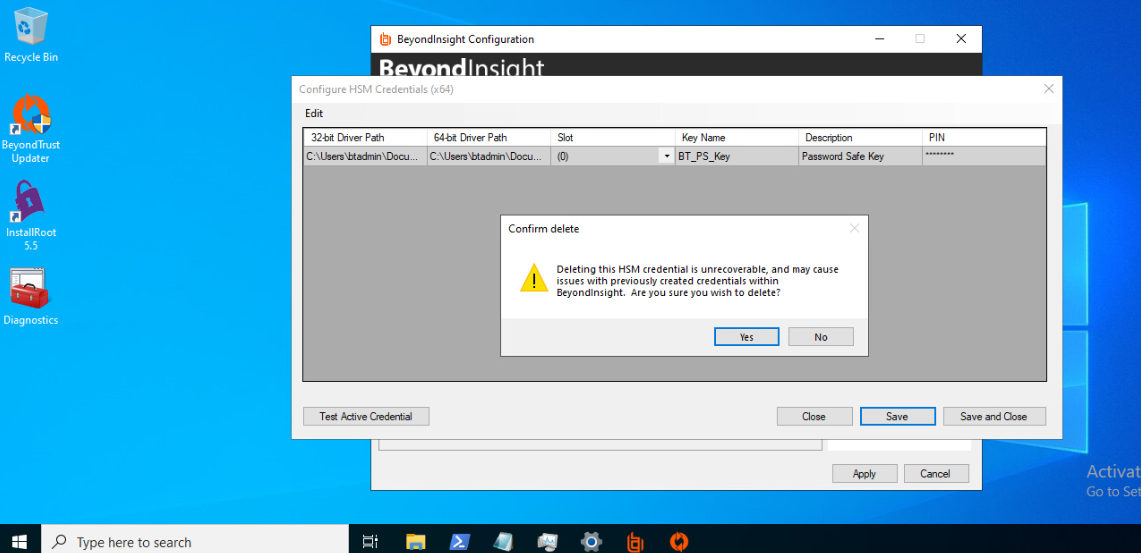Maximize the BeyondInsight Configuration window
1141x553 pixels.
(920, 39)
